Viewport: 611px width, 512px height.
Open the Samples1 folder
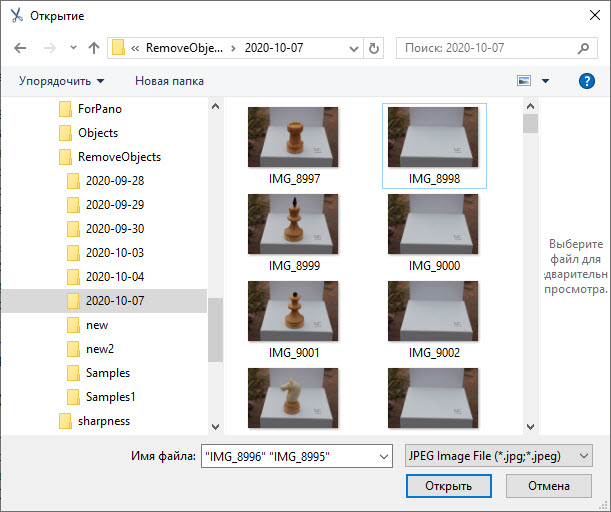click(110, 397)
